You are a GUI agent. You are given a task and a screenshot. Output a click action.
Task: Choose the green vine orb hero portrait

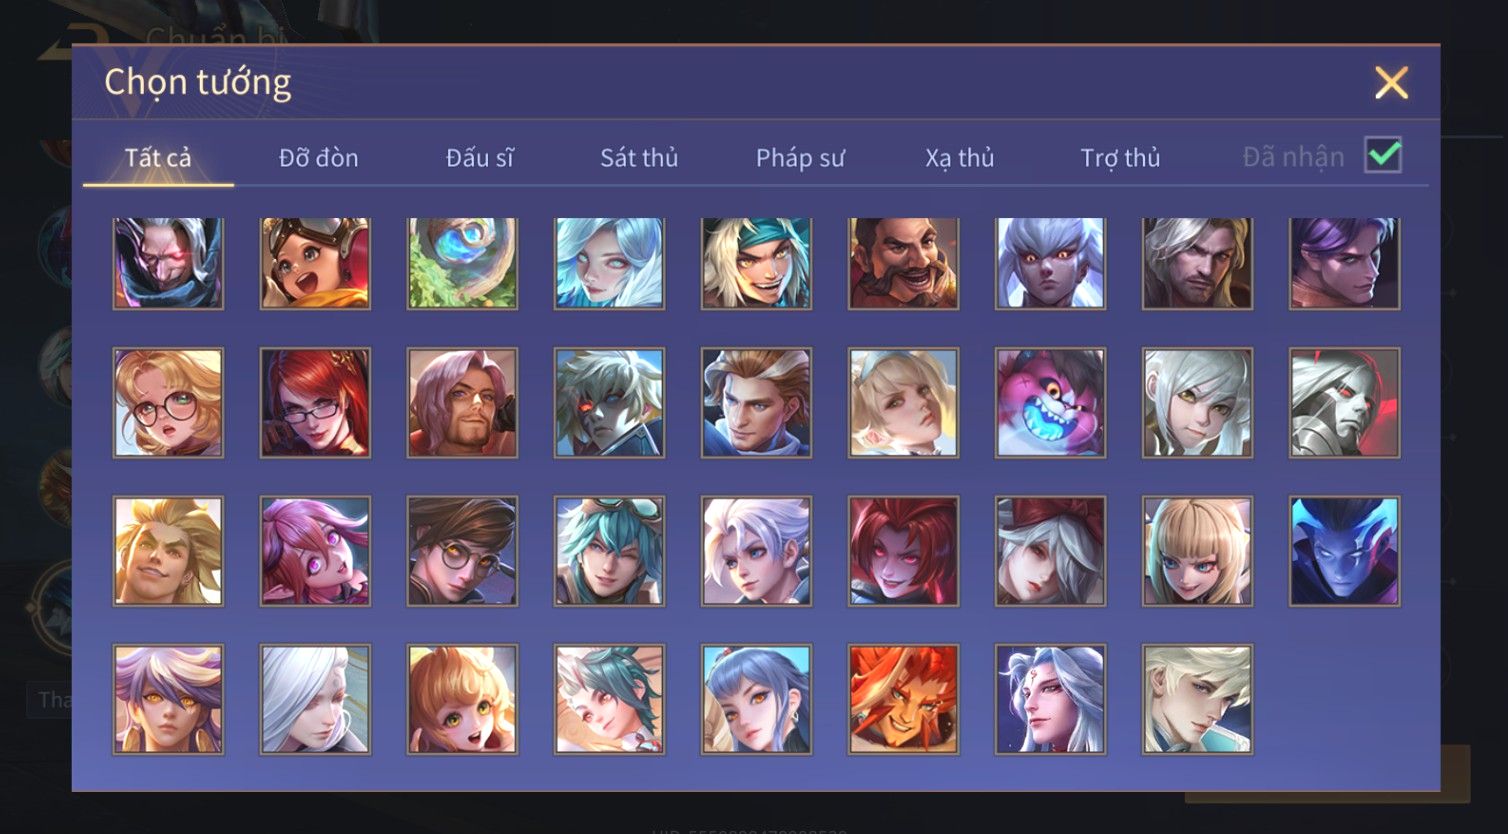click(x=462, y=263)
